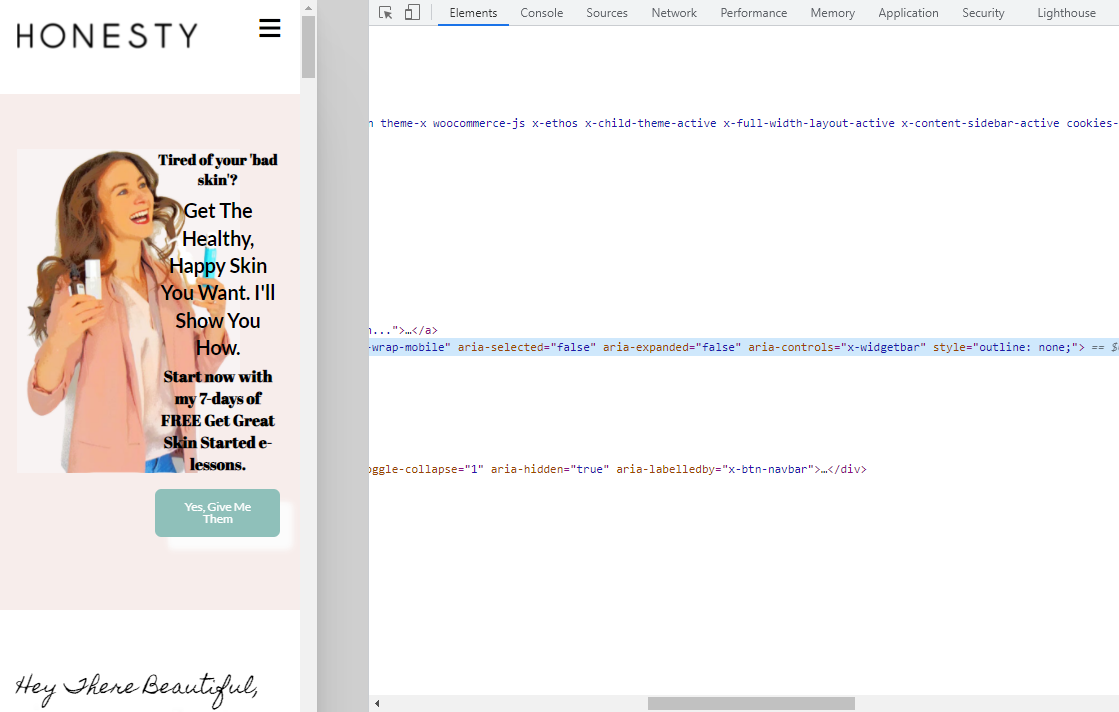Activate the inspect element picker icon
Image resolution: width=1119 pixels, height=712 pixels.
(x=385, y=13)
